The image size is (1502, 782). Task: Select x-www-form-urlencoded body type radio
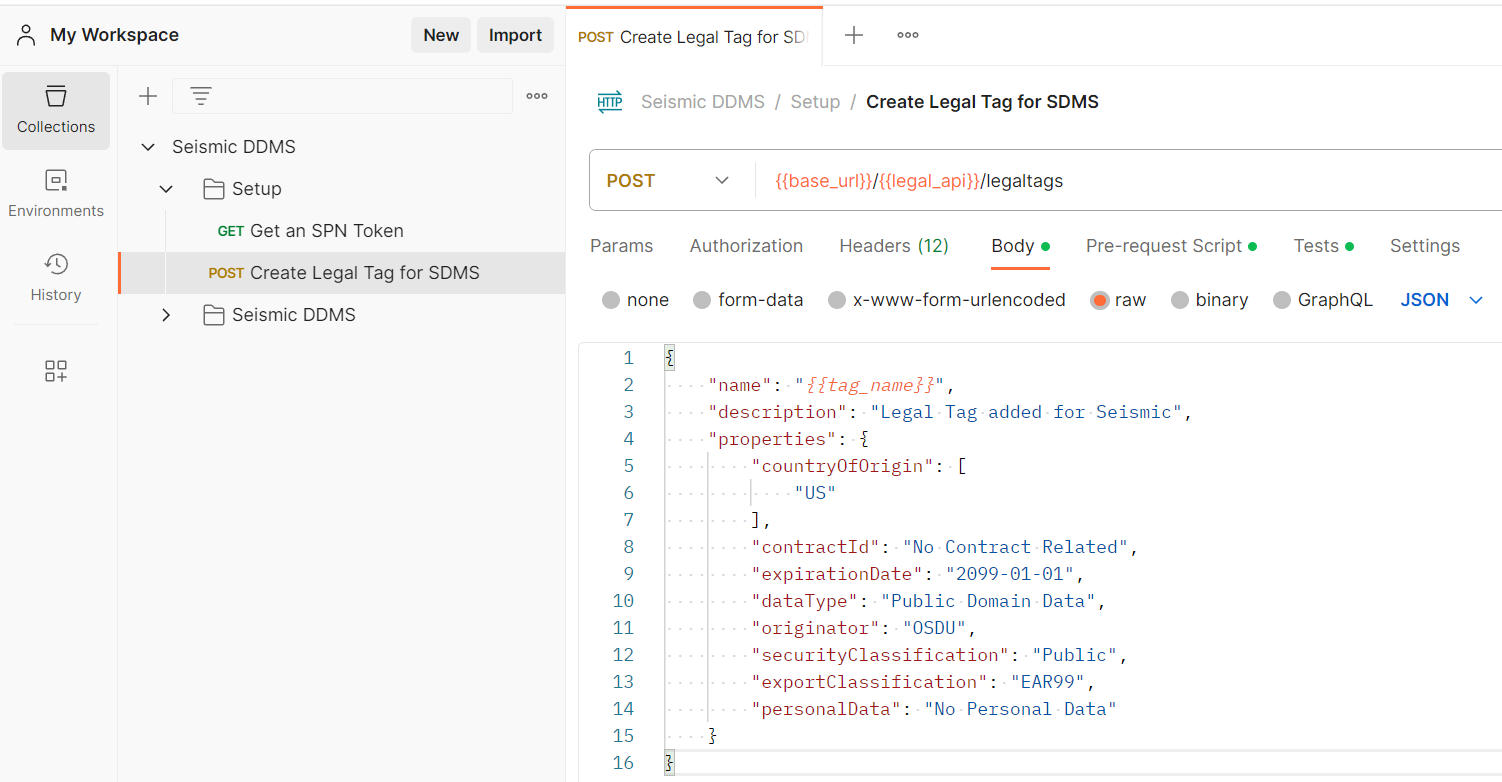[837, 300]
